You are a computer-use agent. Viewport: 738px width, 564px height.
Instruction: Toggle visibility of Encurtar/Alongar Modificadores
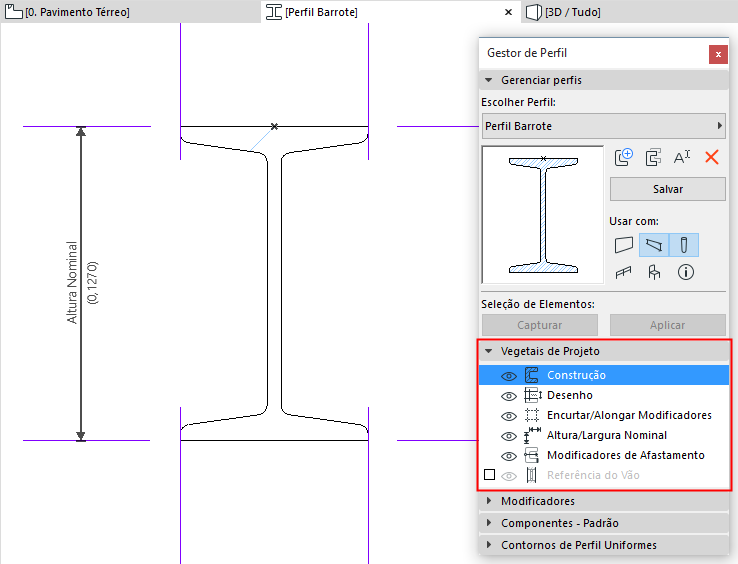point(509,416)
